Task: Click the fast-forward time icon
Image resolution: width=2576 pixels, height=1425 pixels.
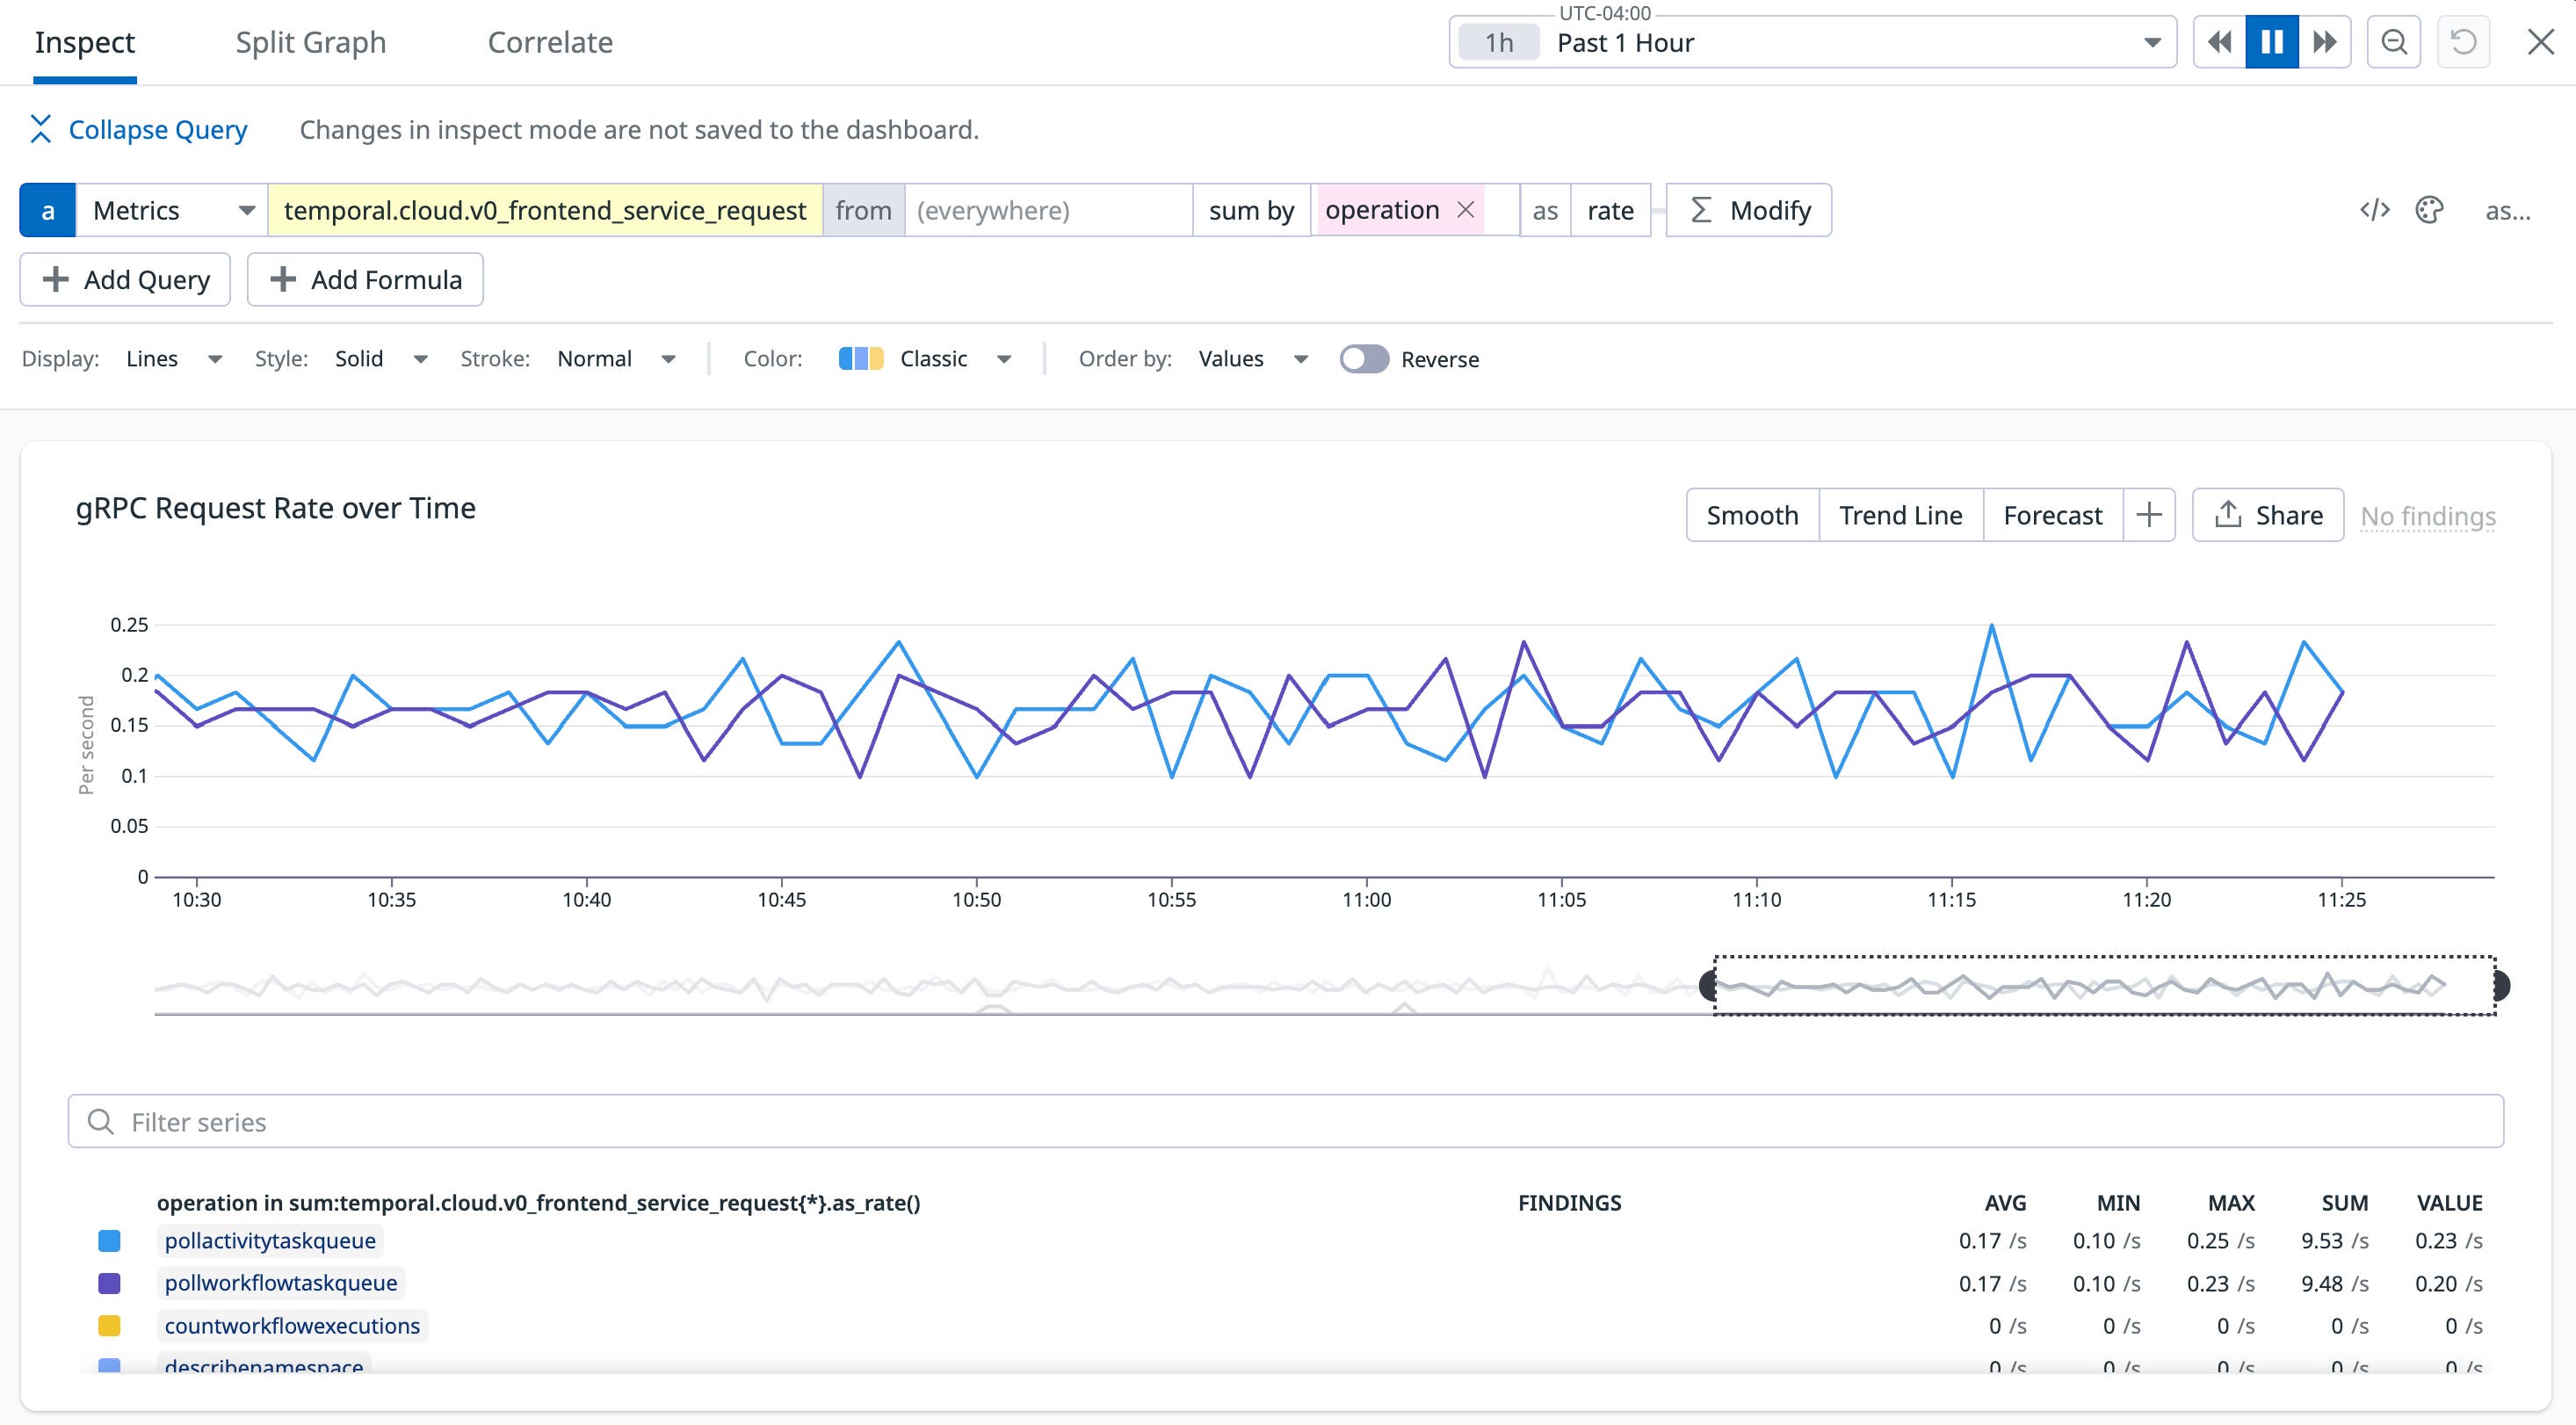Action: tap(2325, 42)
